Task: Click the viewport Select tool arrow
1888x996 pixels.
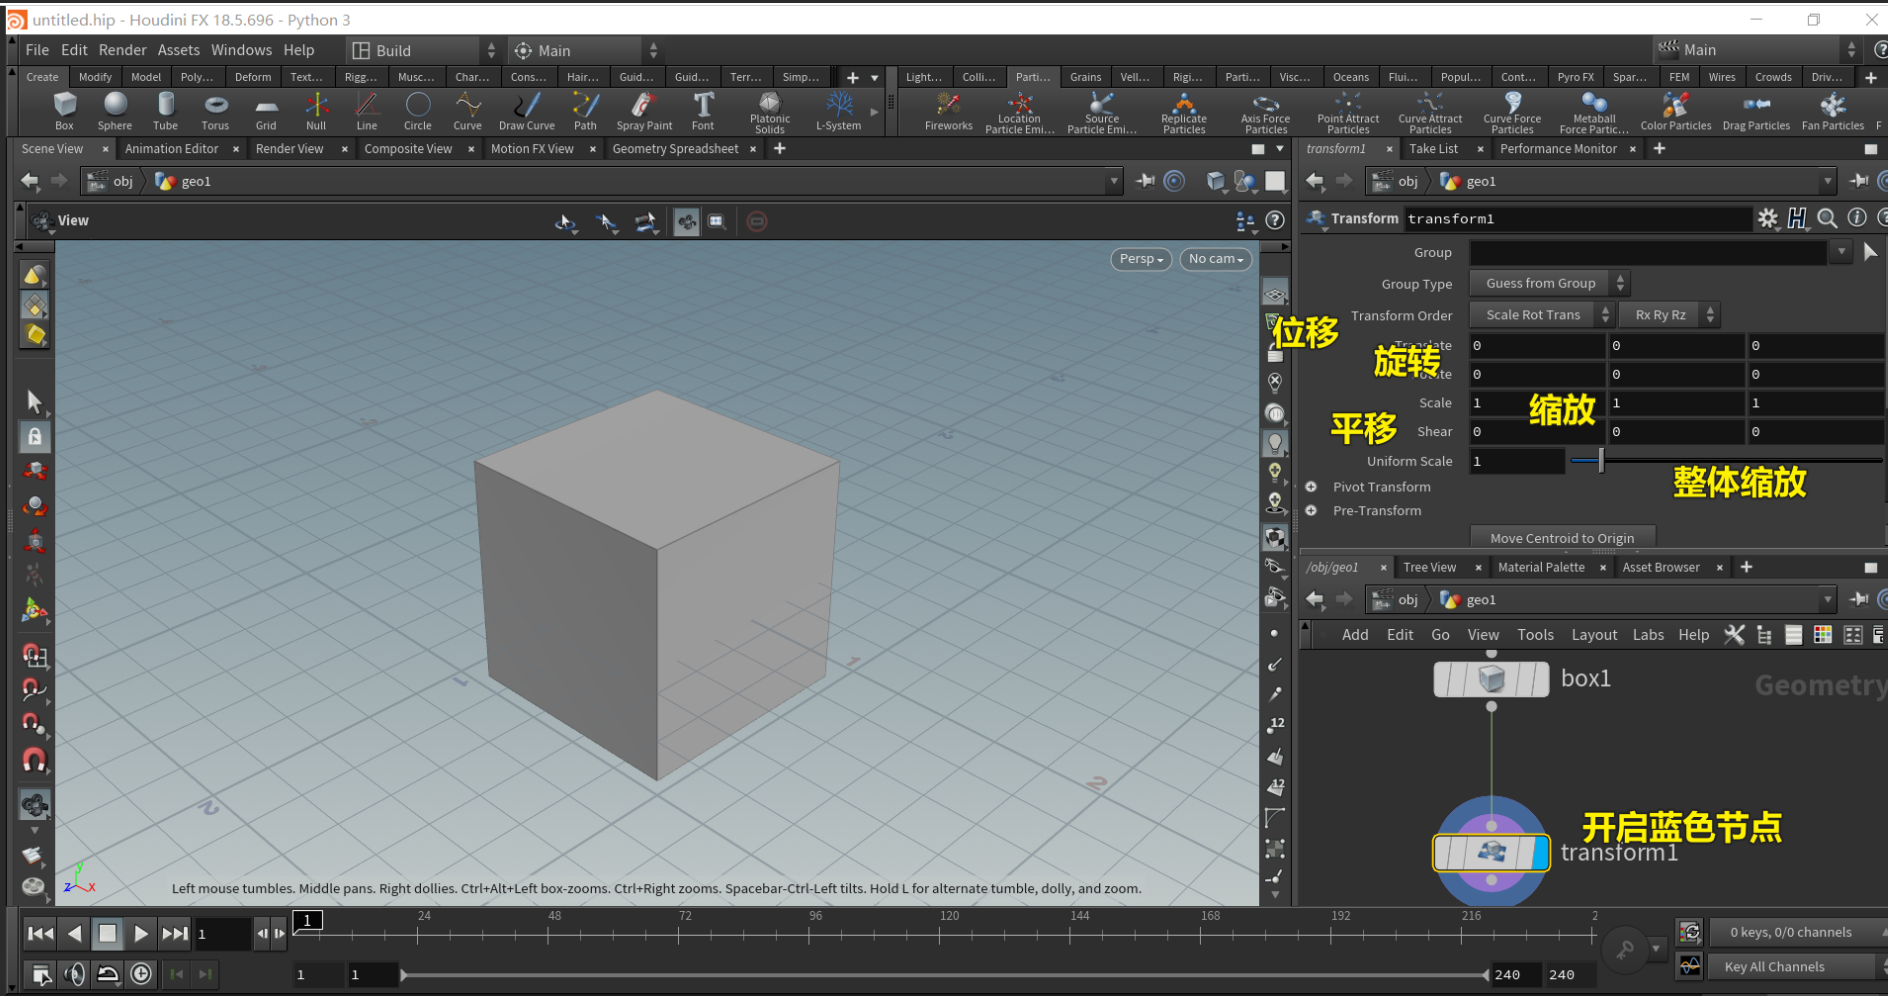Action: [x=34, y=401]
